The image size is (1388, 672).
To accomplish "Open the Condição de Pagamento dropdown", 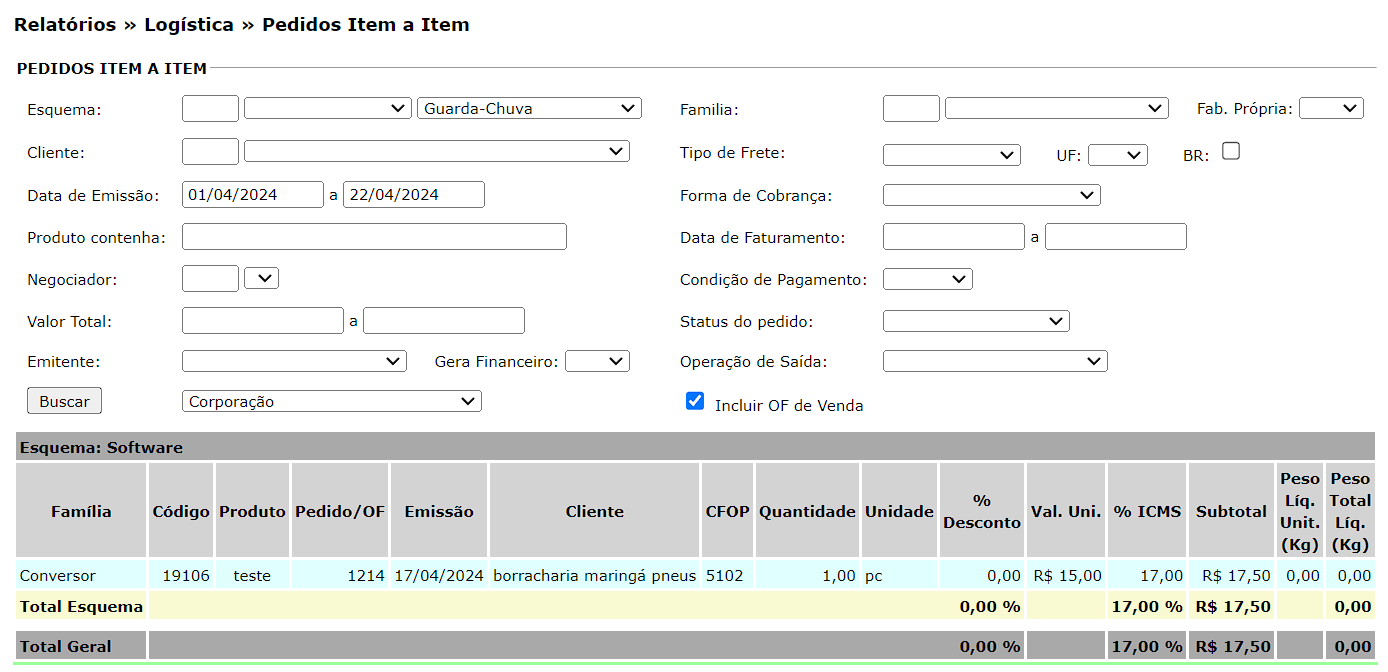I will coord(927,279).
